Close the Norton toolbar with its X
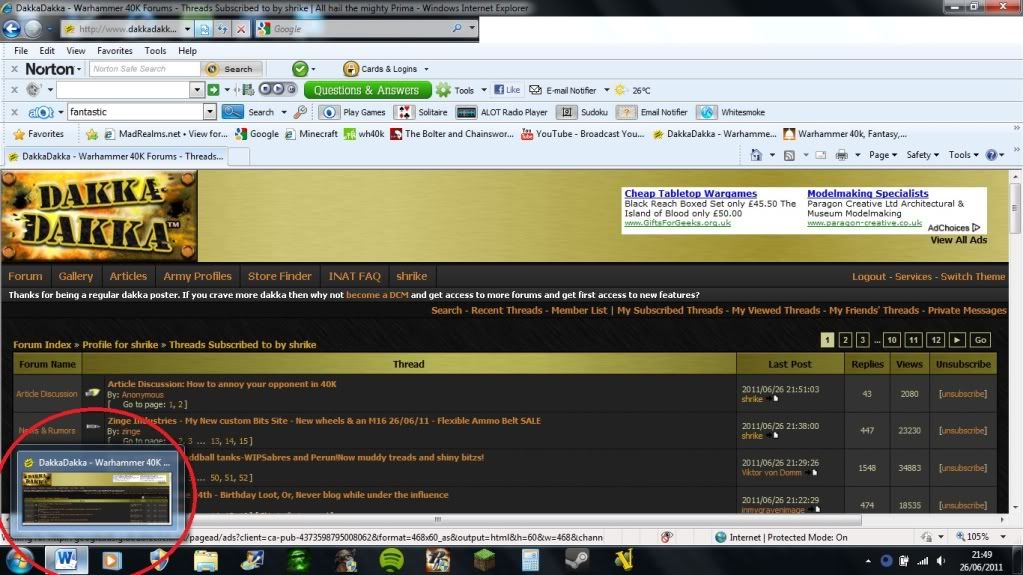The width and height of the screenshot is (1023, 575). tap(14, 69)
